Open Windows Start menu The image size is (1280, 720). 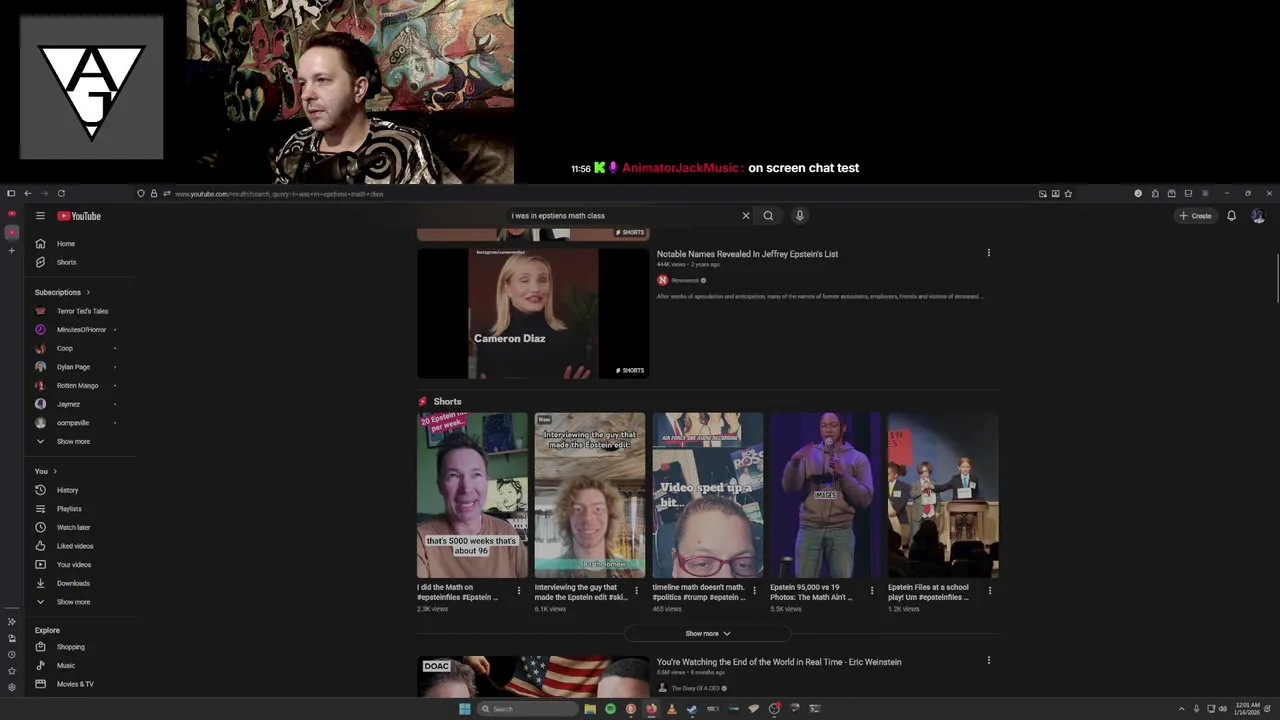click(x=465, y=709)
